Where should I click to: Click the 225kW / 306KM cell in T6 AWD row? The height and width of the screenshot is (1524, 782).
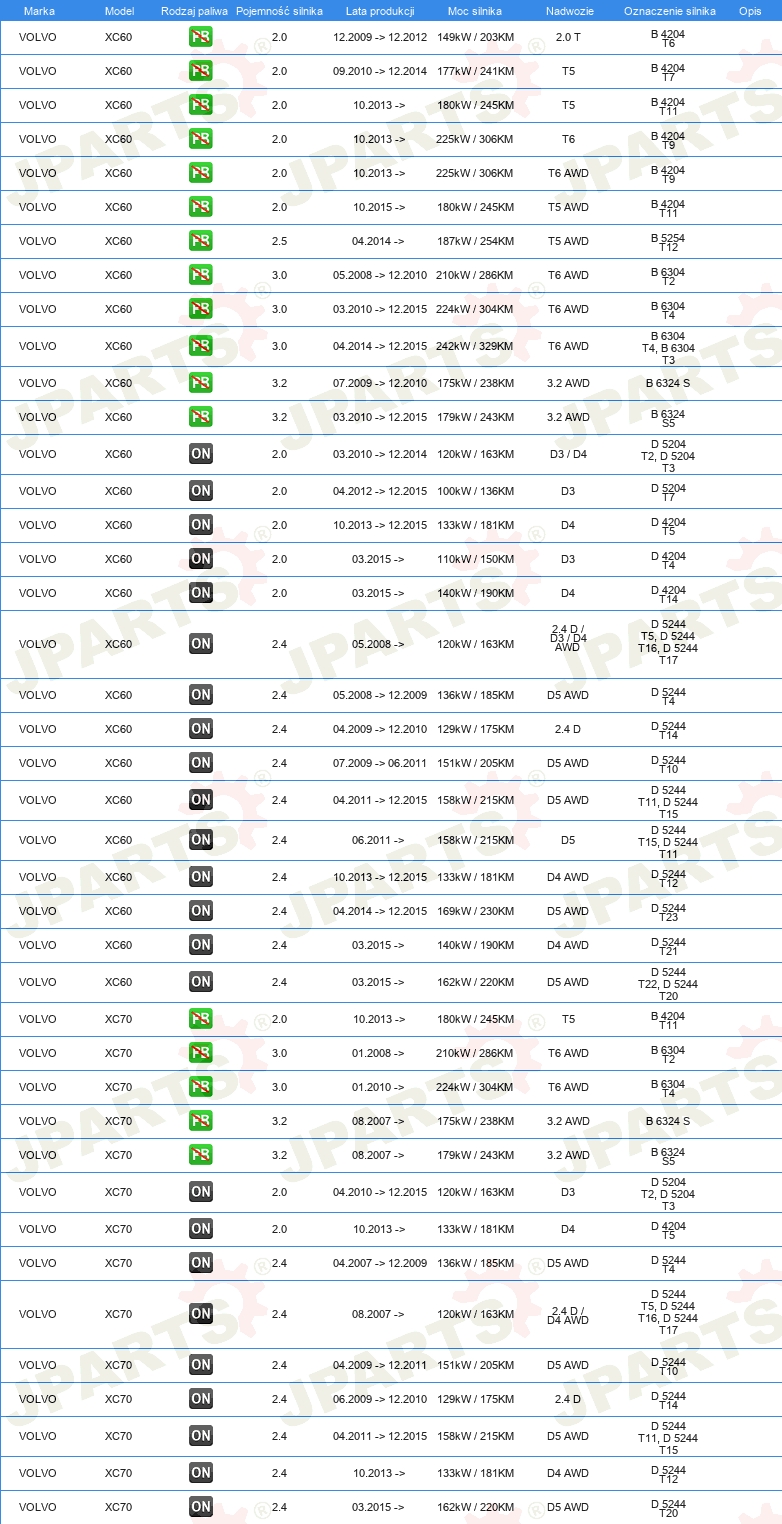point(475,173)
